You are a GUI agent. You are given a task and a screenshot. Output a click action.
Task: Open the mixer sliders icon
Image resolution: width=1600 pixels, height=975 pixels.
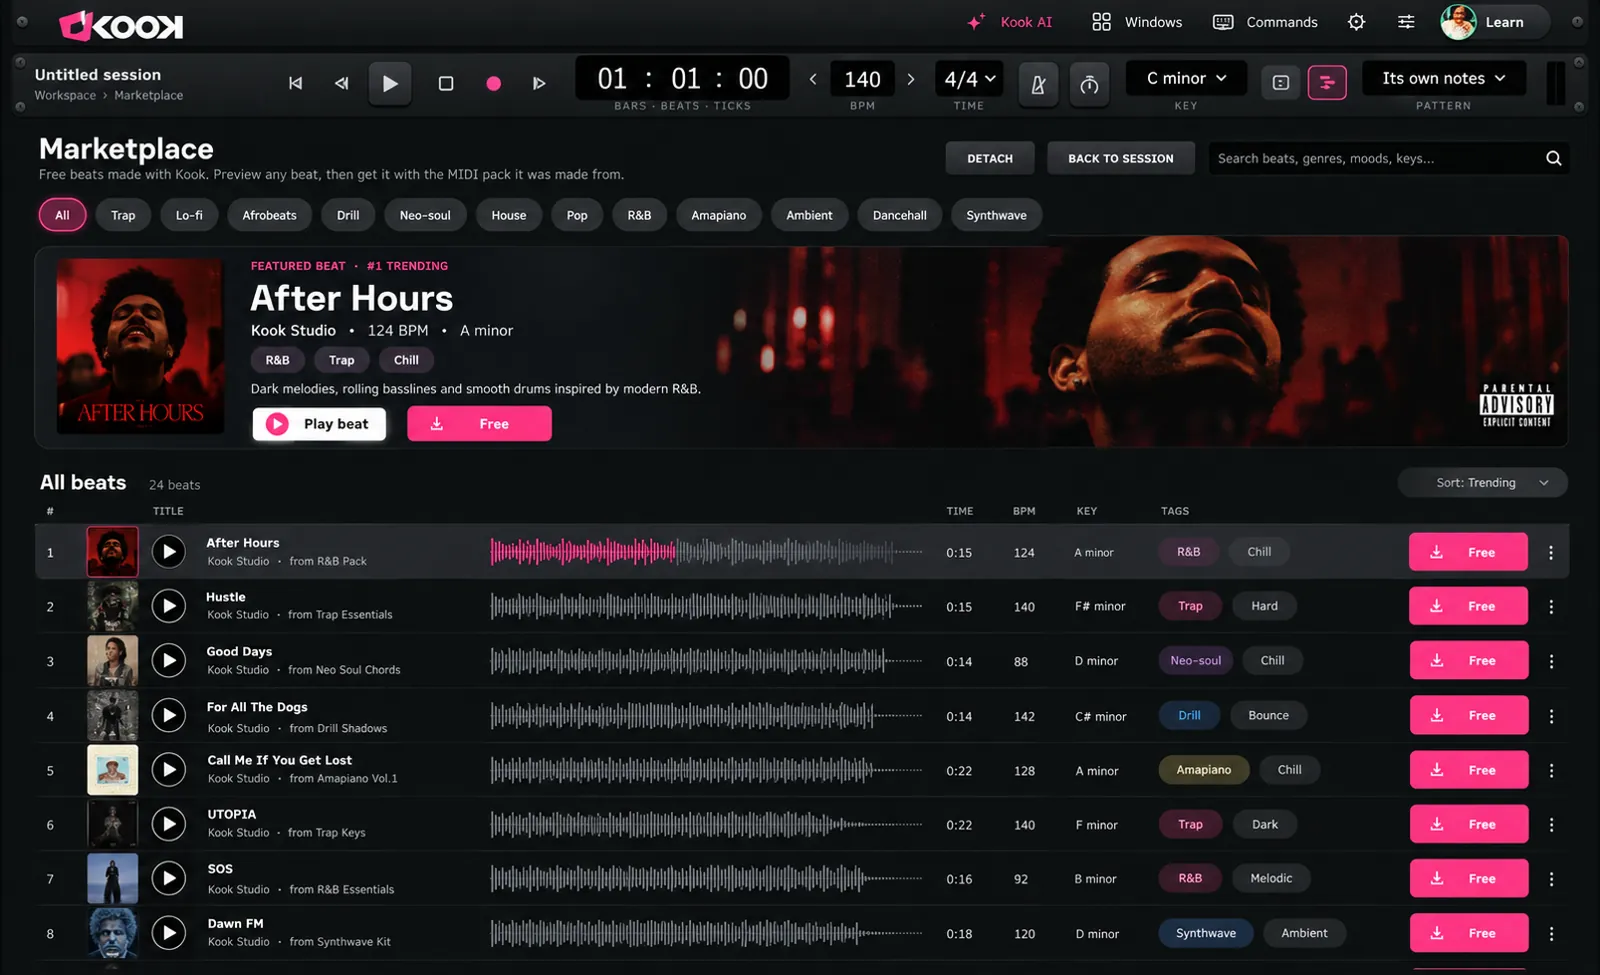click(x=1406, y=22)
